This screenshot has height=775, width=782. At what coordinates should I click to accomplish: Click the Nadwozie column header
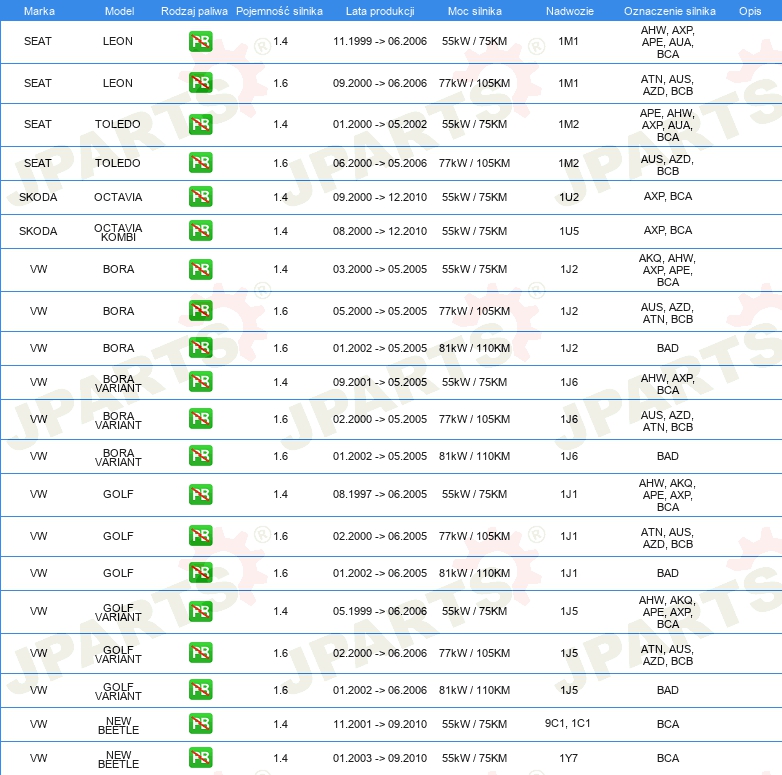click(570, 11)
